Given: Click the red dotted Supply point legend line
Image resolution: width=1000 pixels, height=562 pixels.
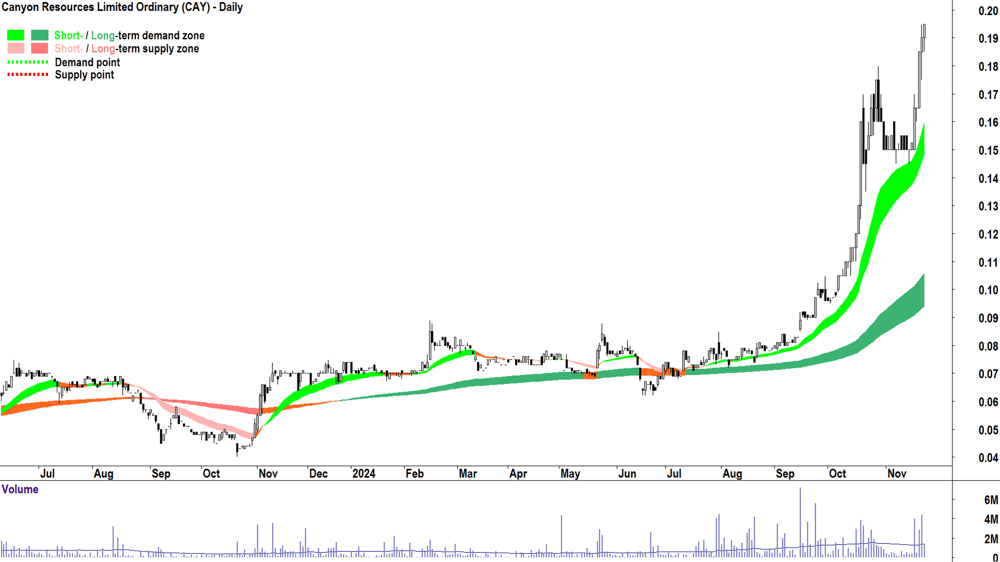Looking at the screenshot, I should tap(27, 75).
